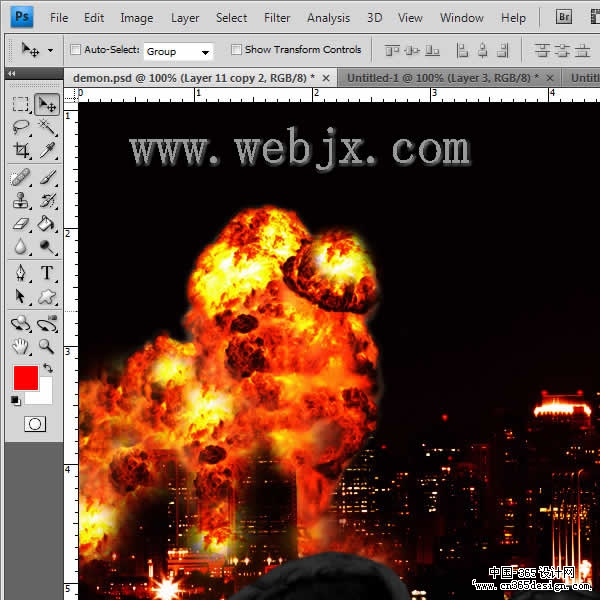The height and width of the screenshot is (600, 600).
Task: Align vertical centers of layers
Action: point(412,50)
